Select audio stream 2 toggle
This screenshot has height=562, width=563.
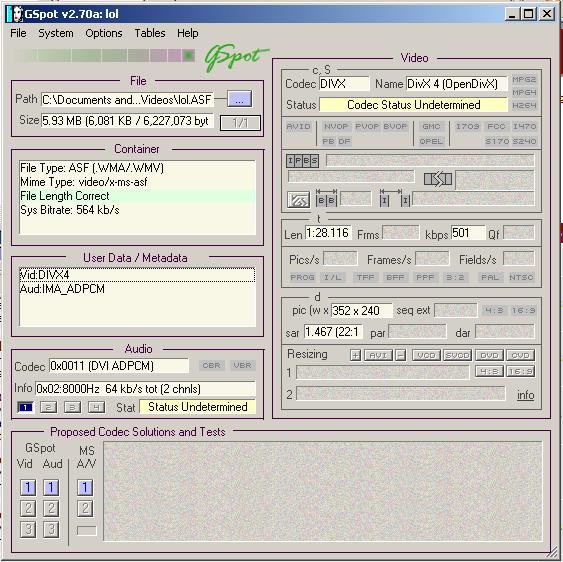pyautogui.click(x=48, y=407)
